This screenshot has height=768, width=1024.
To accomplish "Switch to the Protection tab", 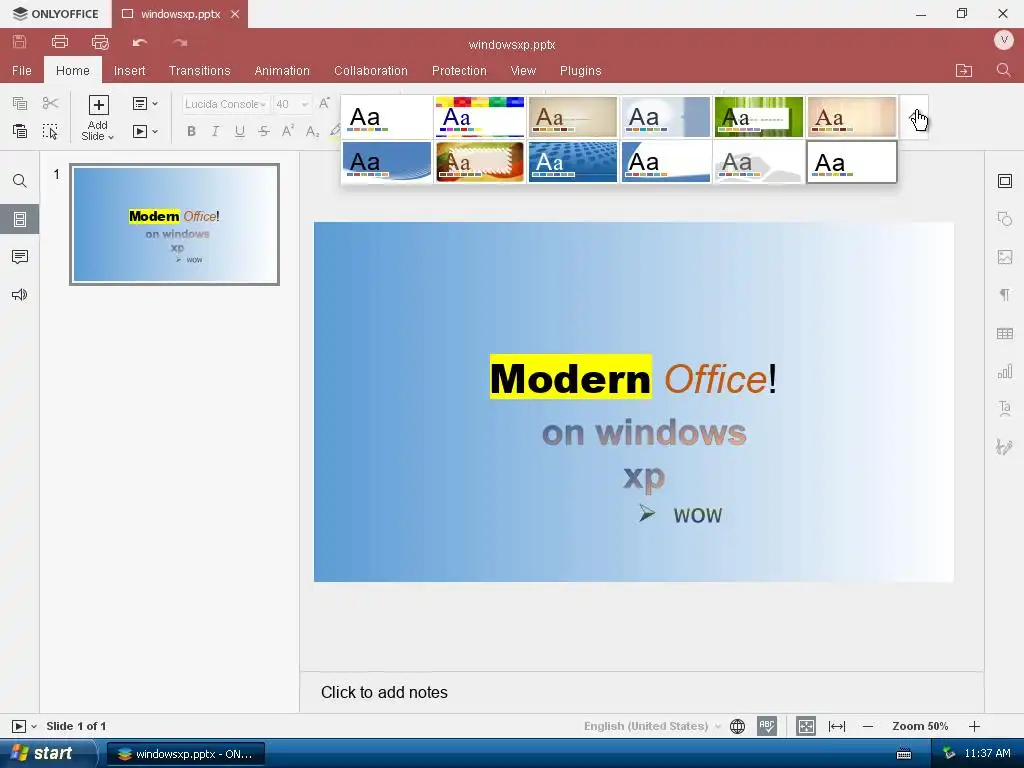I will (x=459, y=71).
